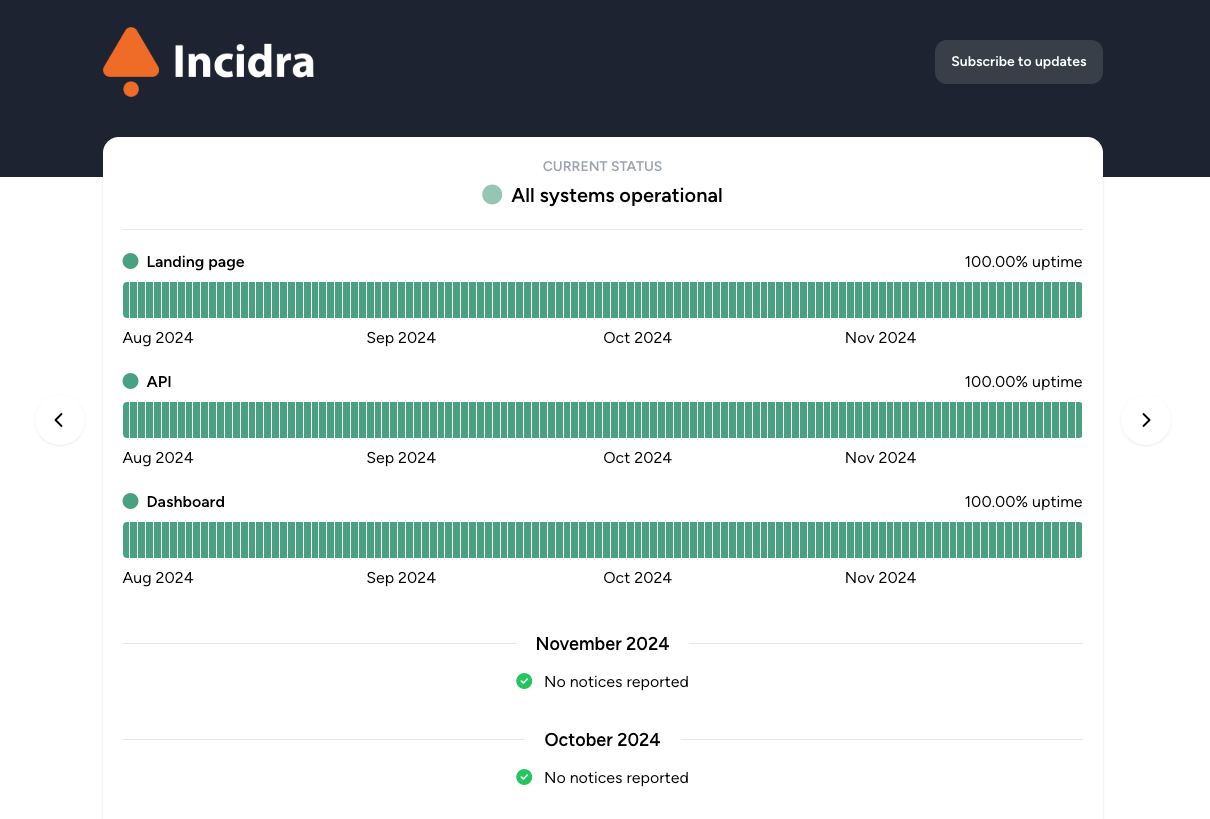This screenshot has width=1210, height=819.
Task: Click Dashboard uptime bar above Nov 2024
Action: [849, 540]
